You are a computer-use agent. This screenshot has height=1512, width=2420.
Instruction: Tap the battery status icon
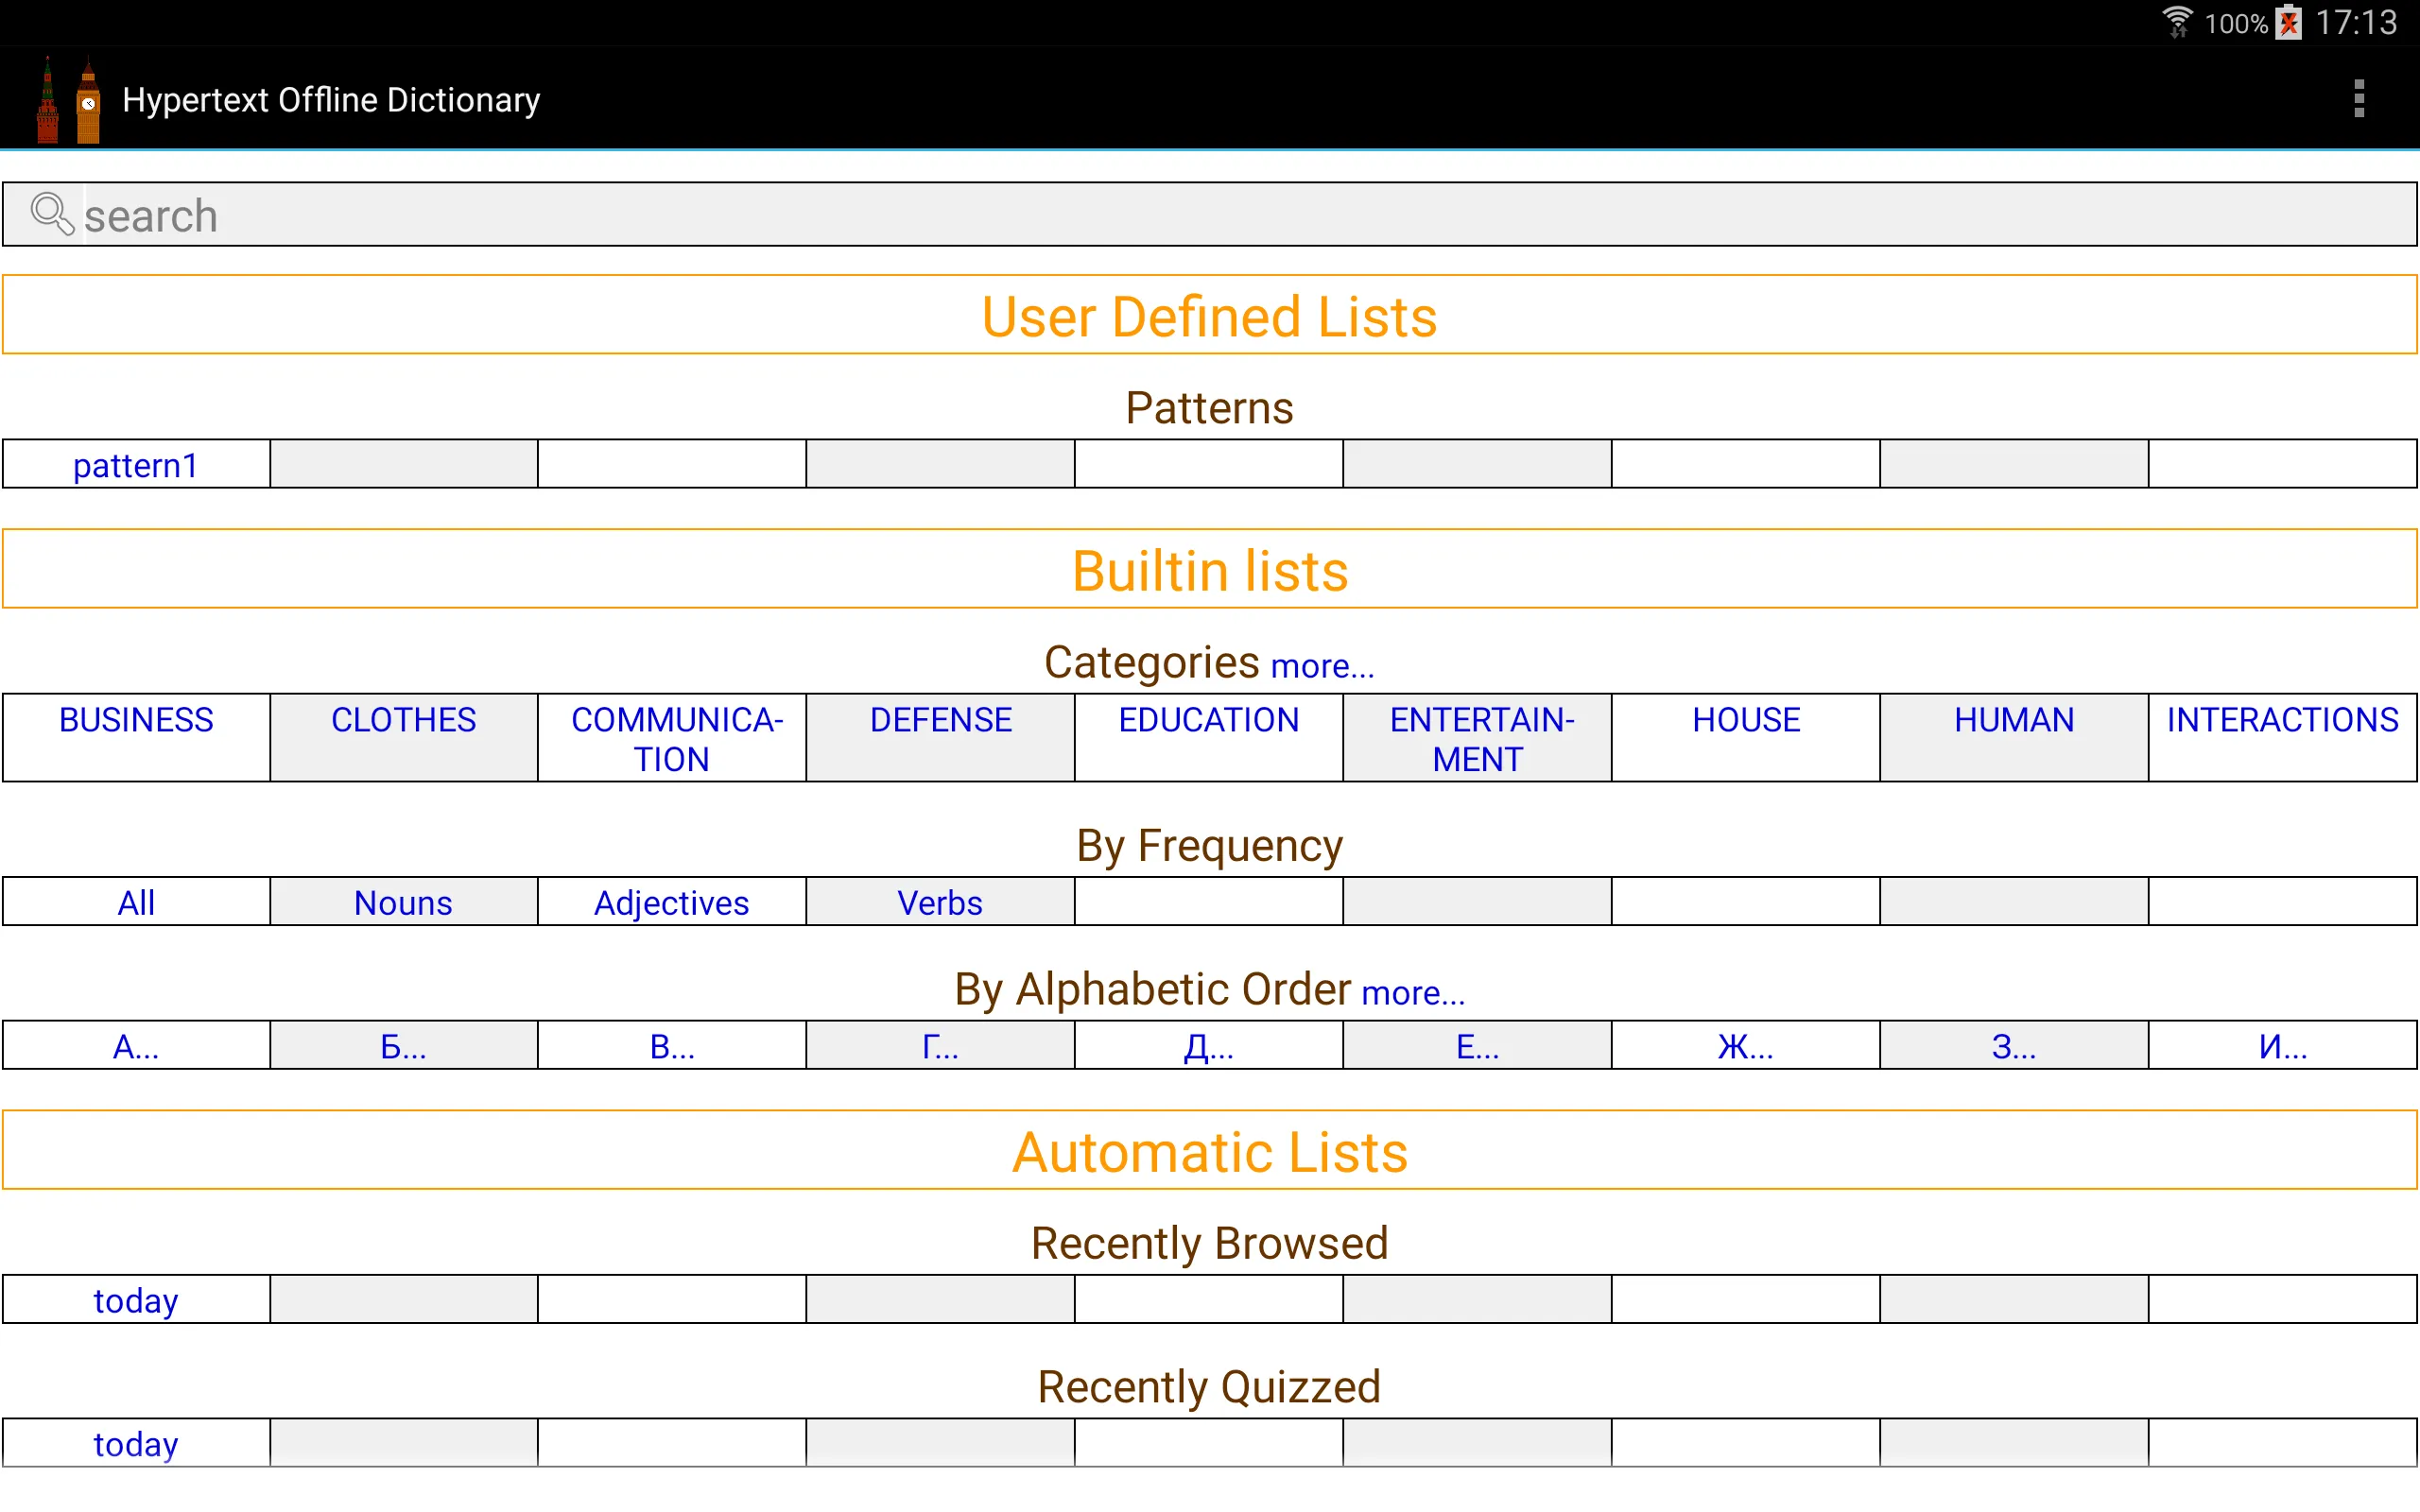pos(2289,22)
